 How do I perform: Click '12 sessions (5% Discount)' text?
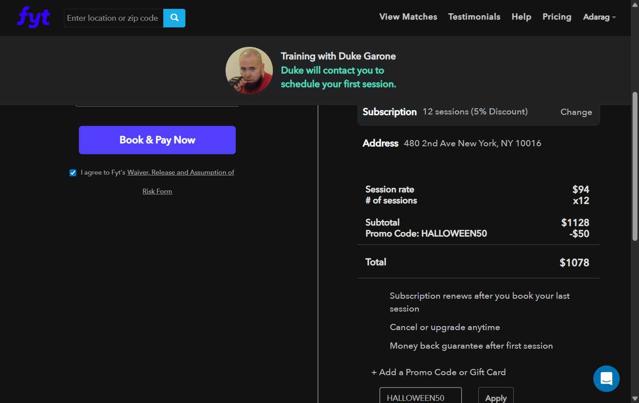pos(475,112)
